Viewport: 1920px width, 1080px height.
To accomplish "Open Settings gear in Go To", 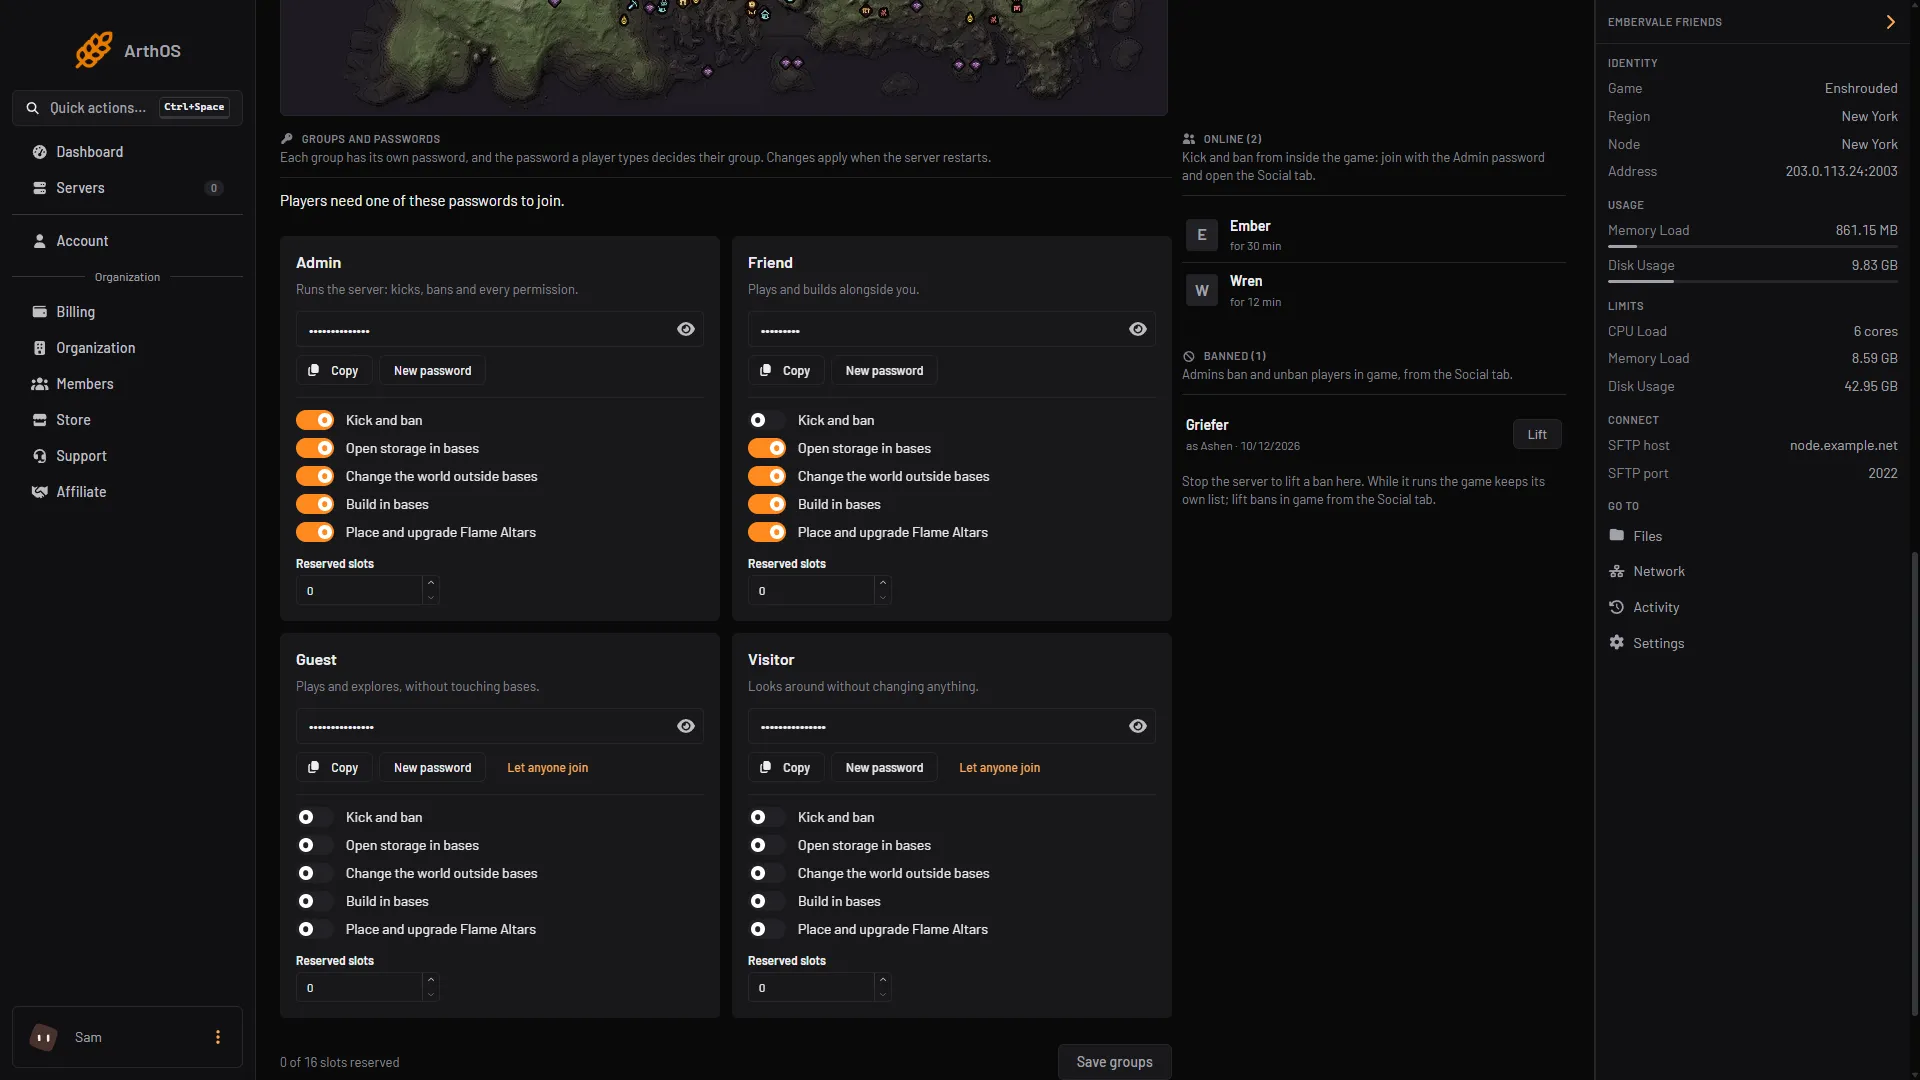I will [x=1616, y=643].
